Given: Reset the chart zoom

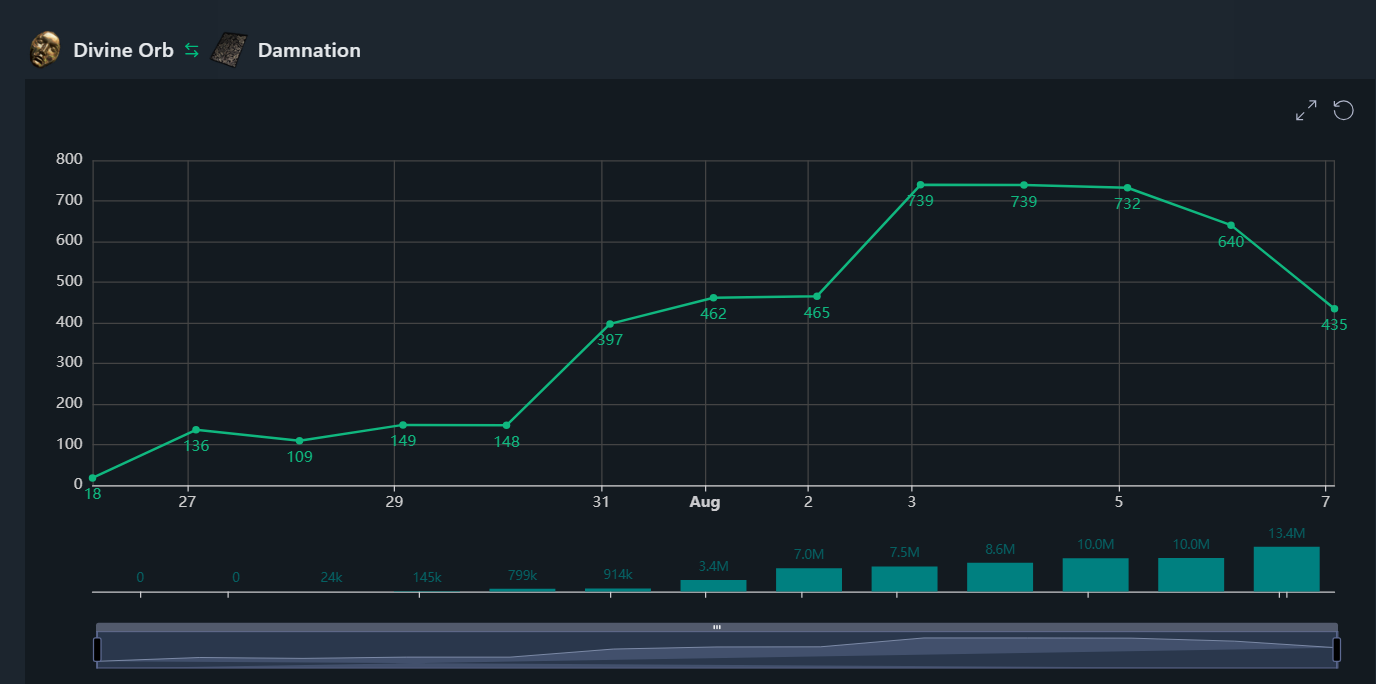Looking at the screenshot, I should (x=1343, y=110).
